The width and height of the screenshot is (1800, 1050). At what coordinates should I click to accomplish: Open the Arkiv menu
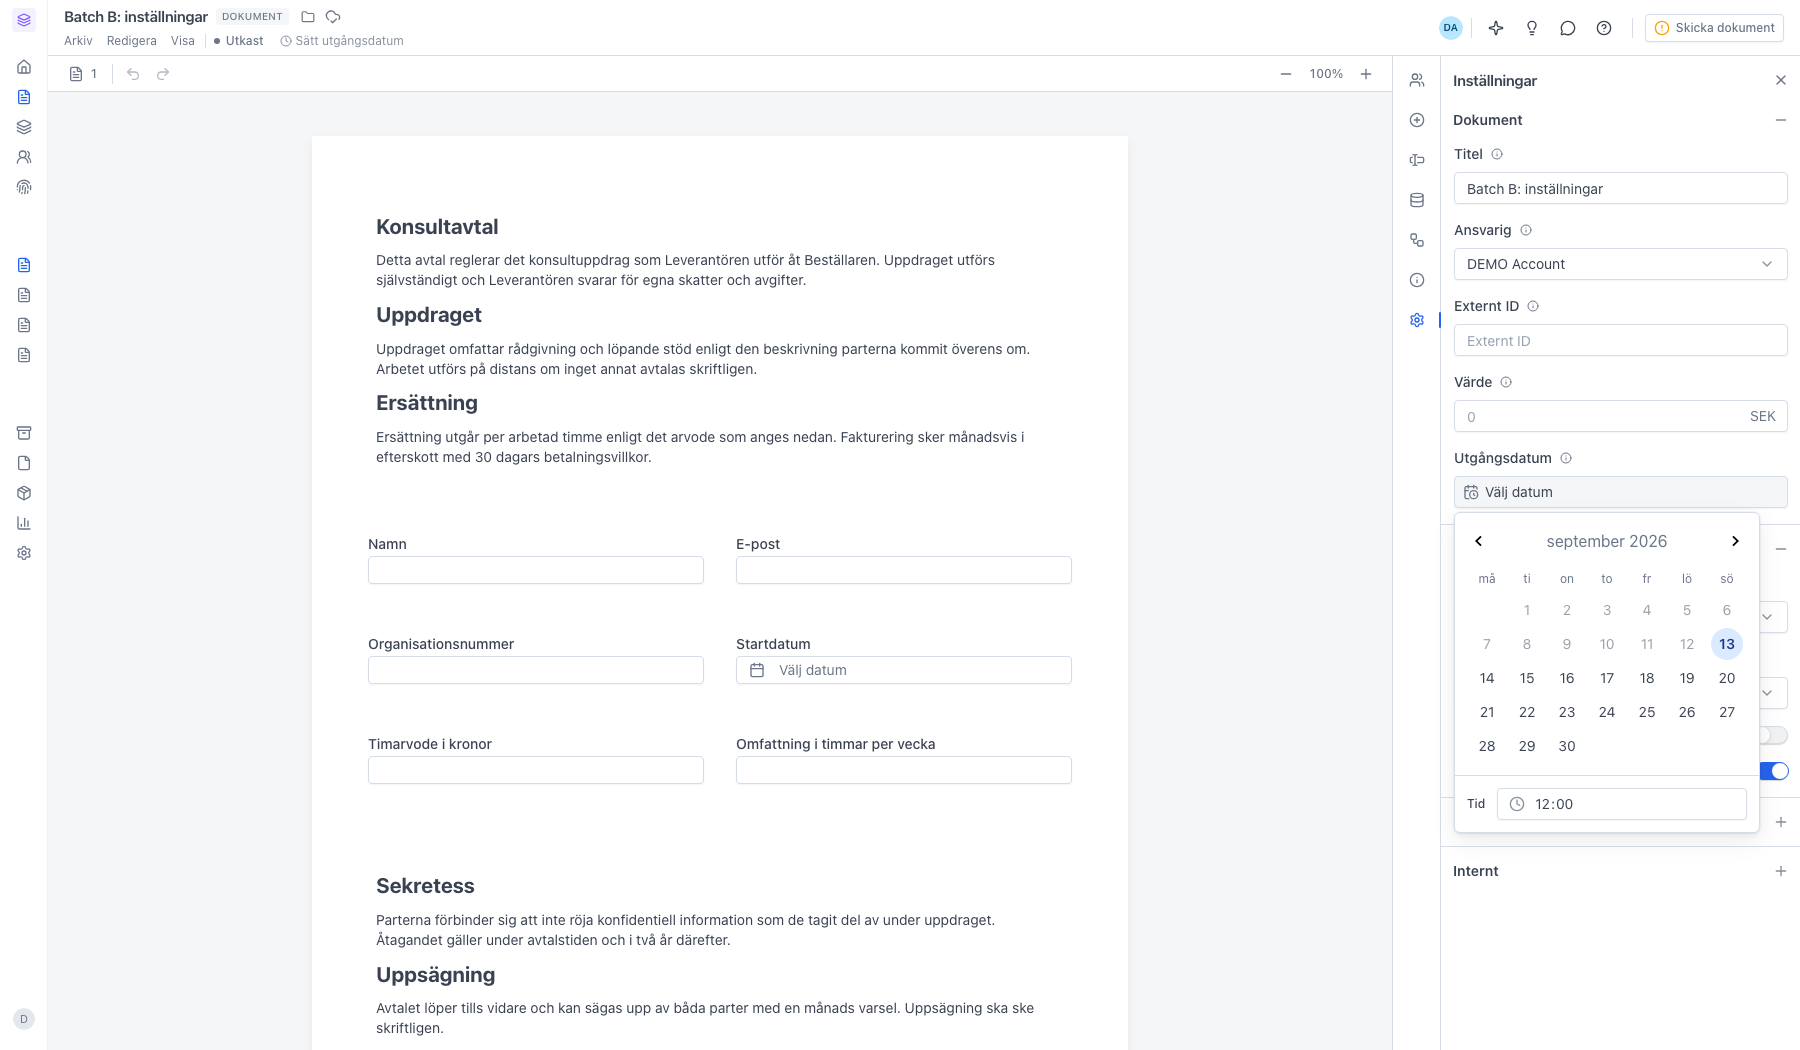tap(78, 41)
